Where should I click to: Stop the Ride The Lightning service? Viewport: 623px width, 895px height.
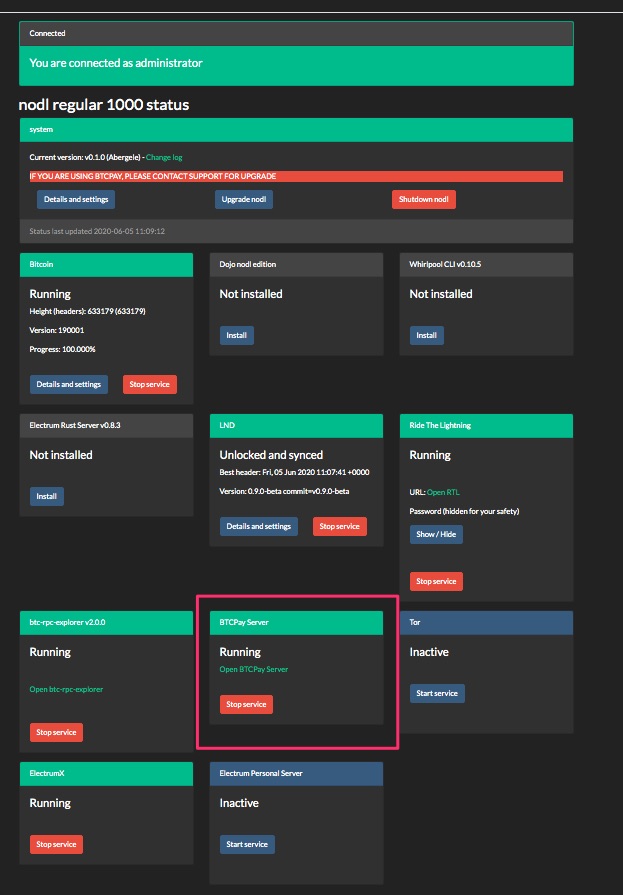[x=436, y=581]
